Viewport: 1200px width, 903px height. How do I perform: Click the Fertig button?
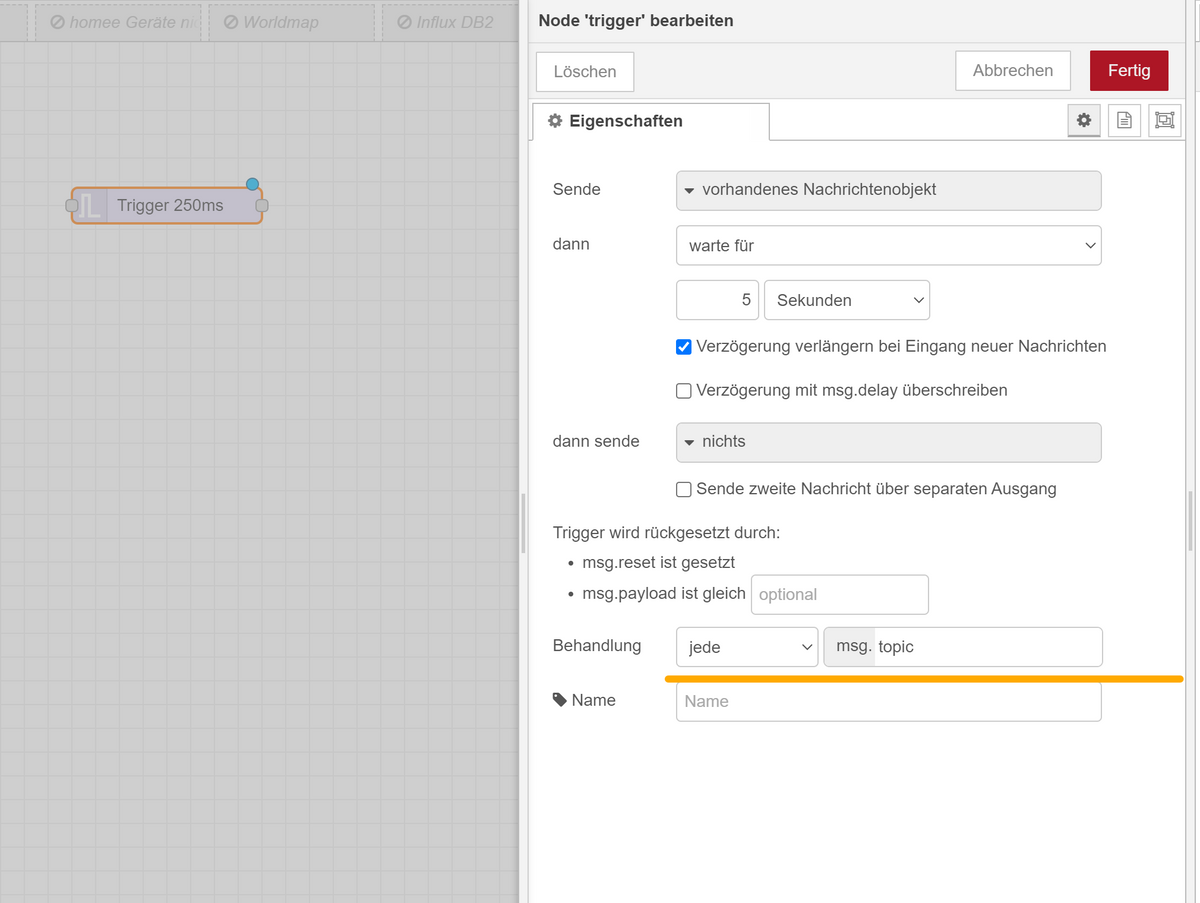(1129, 71)
